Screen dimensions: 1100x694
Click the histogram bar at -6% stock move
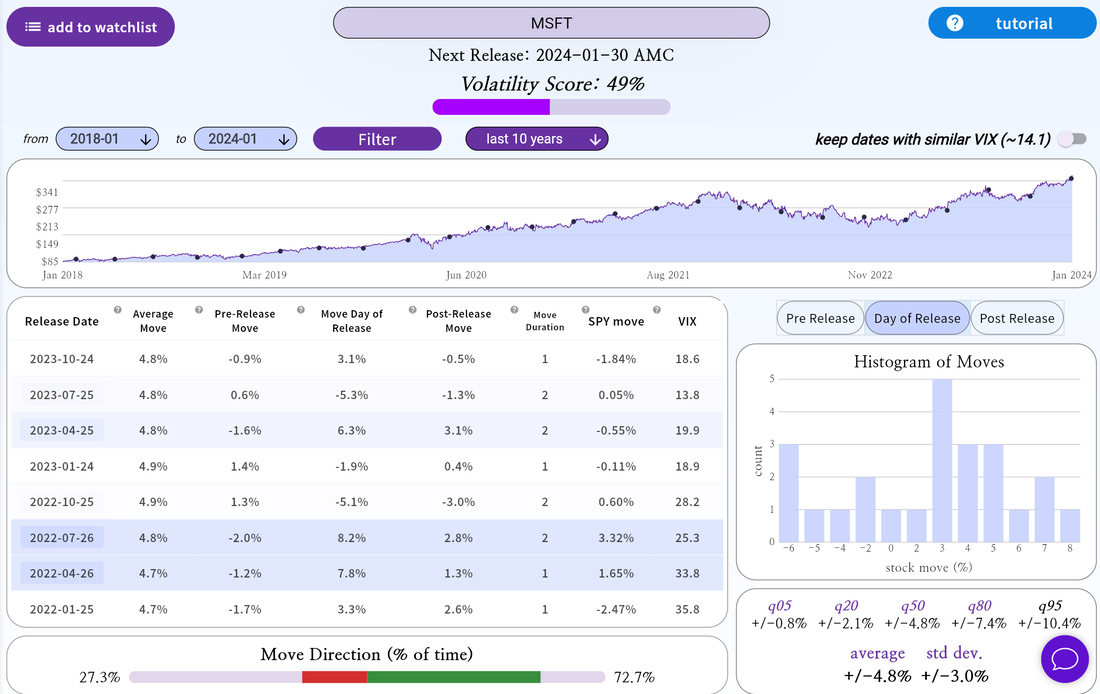point(789,493)
